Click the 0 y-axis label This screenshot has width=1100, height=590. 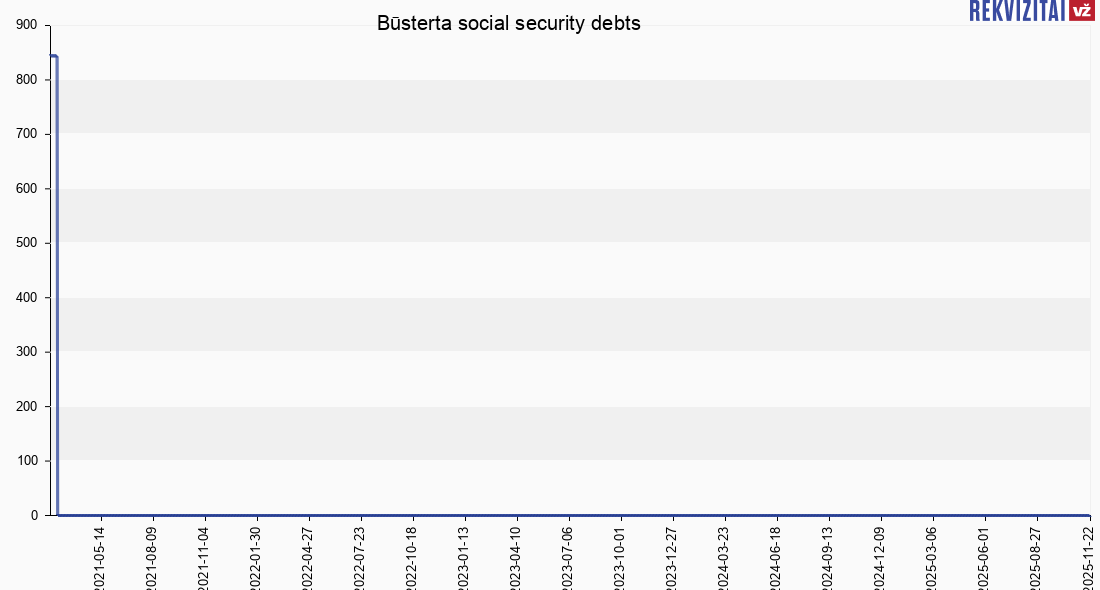click(x=34, y=515)
